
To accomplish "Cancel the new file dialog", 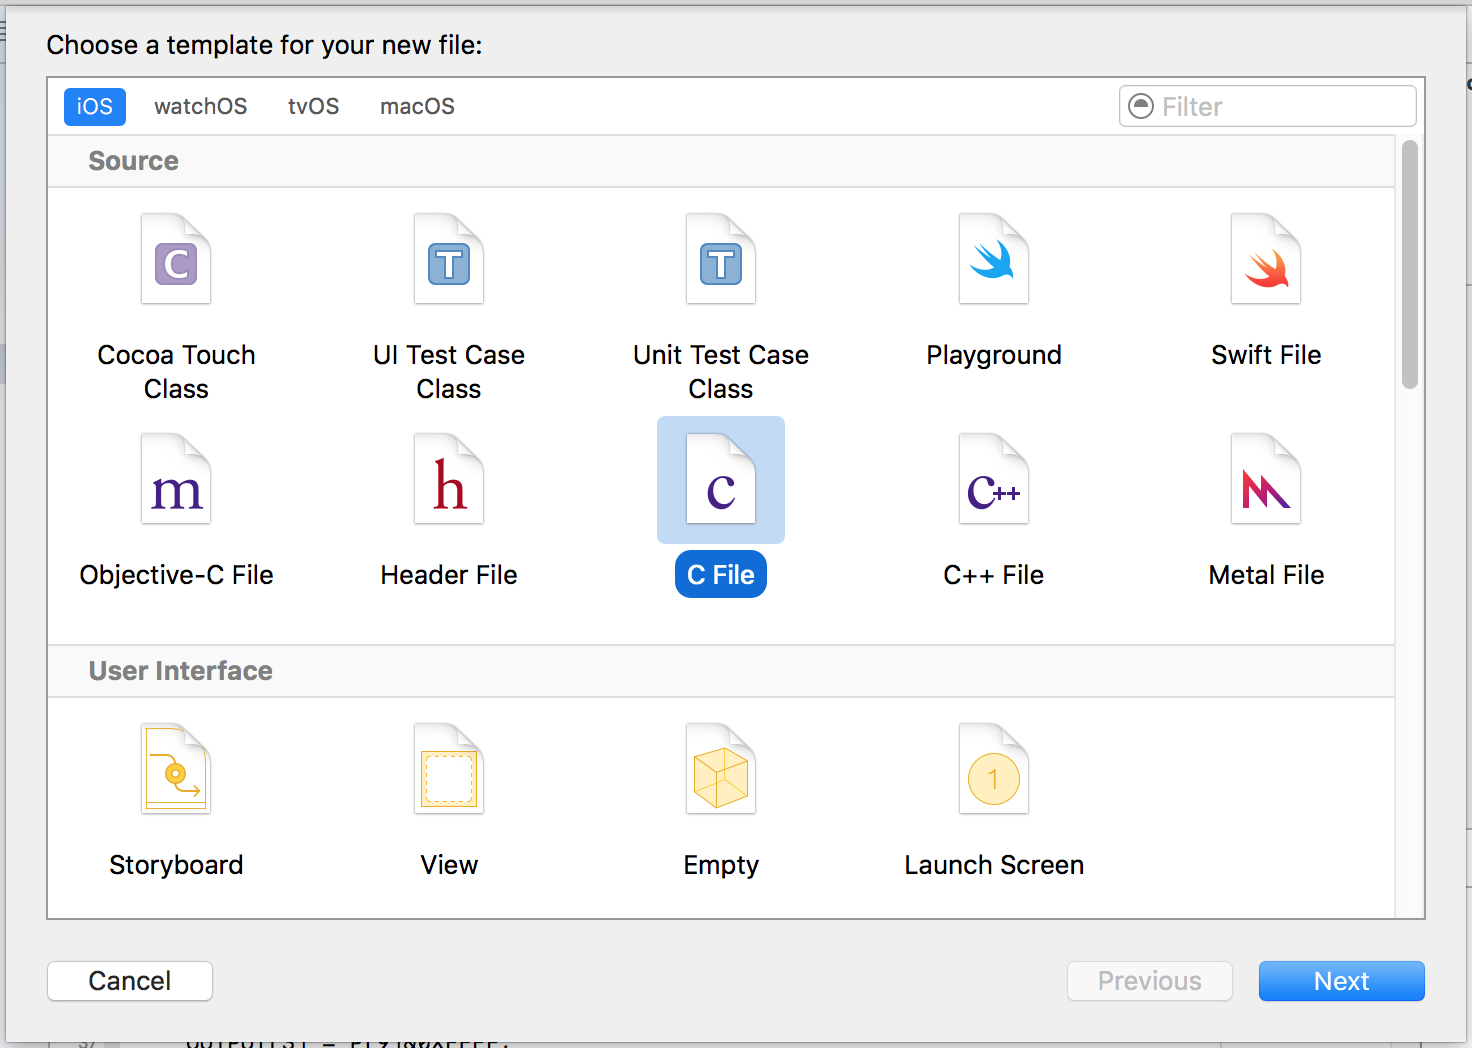I will 130,981.
